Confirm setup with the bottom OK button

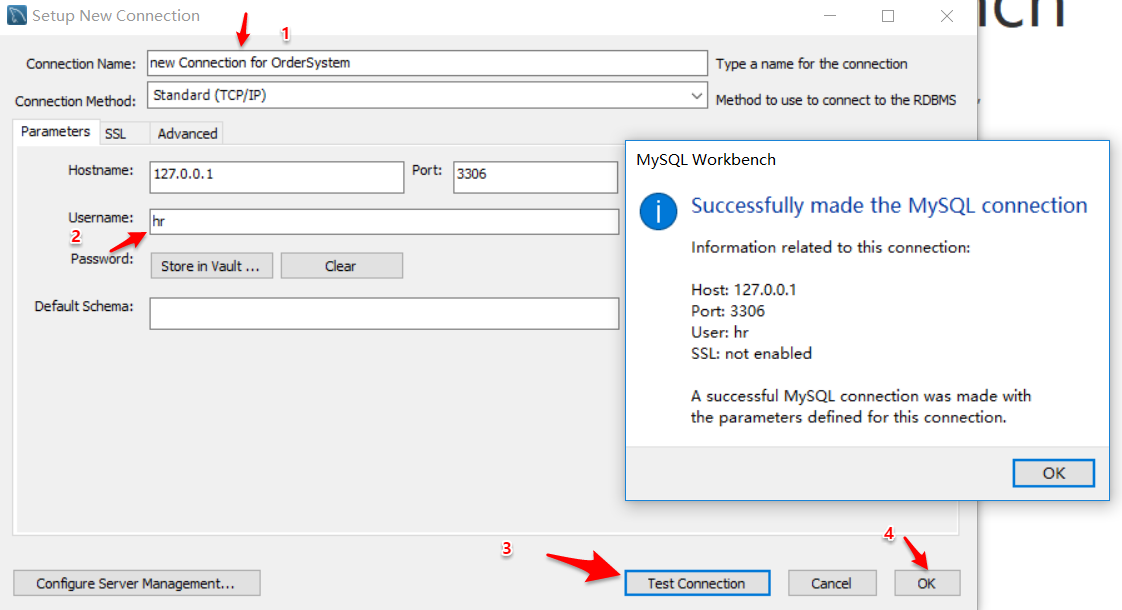tap(927, 583)
